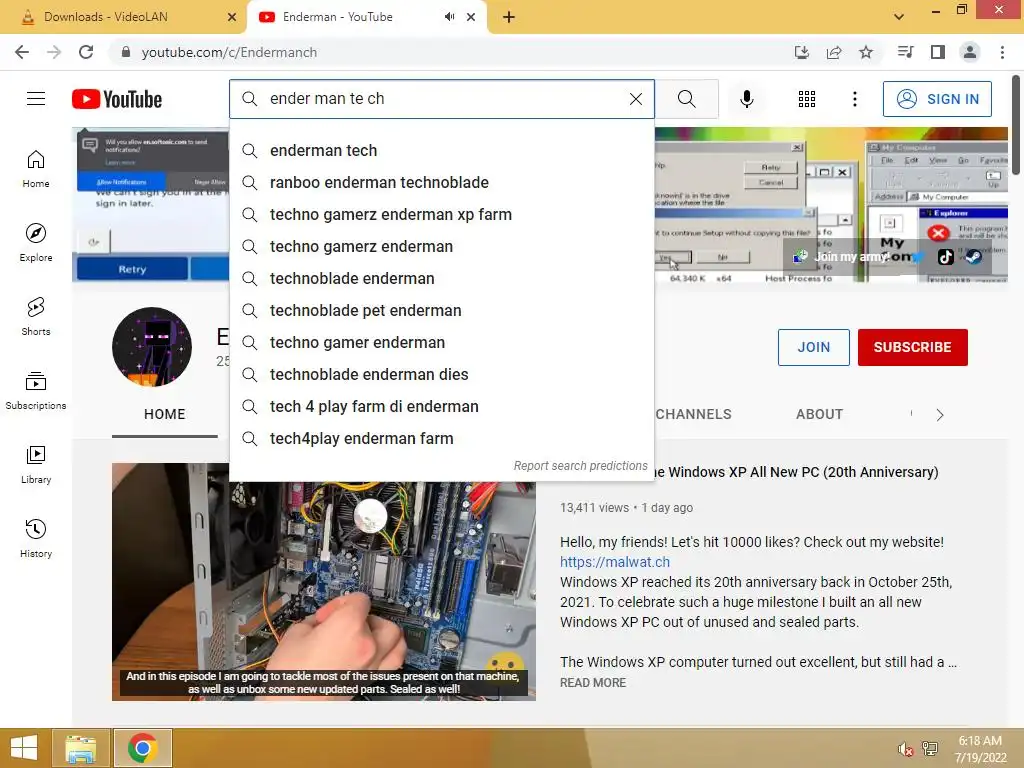Select suggestion 'techno gamerz enderman'

pyautogui.click(x=441, y=246)
